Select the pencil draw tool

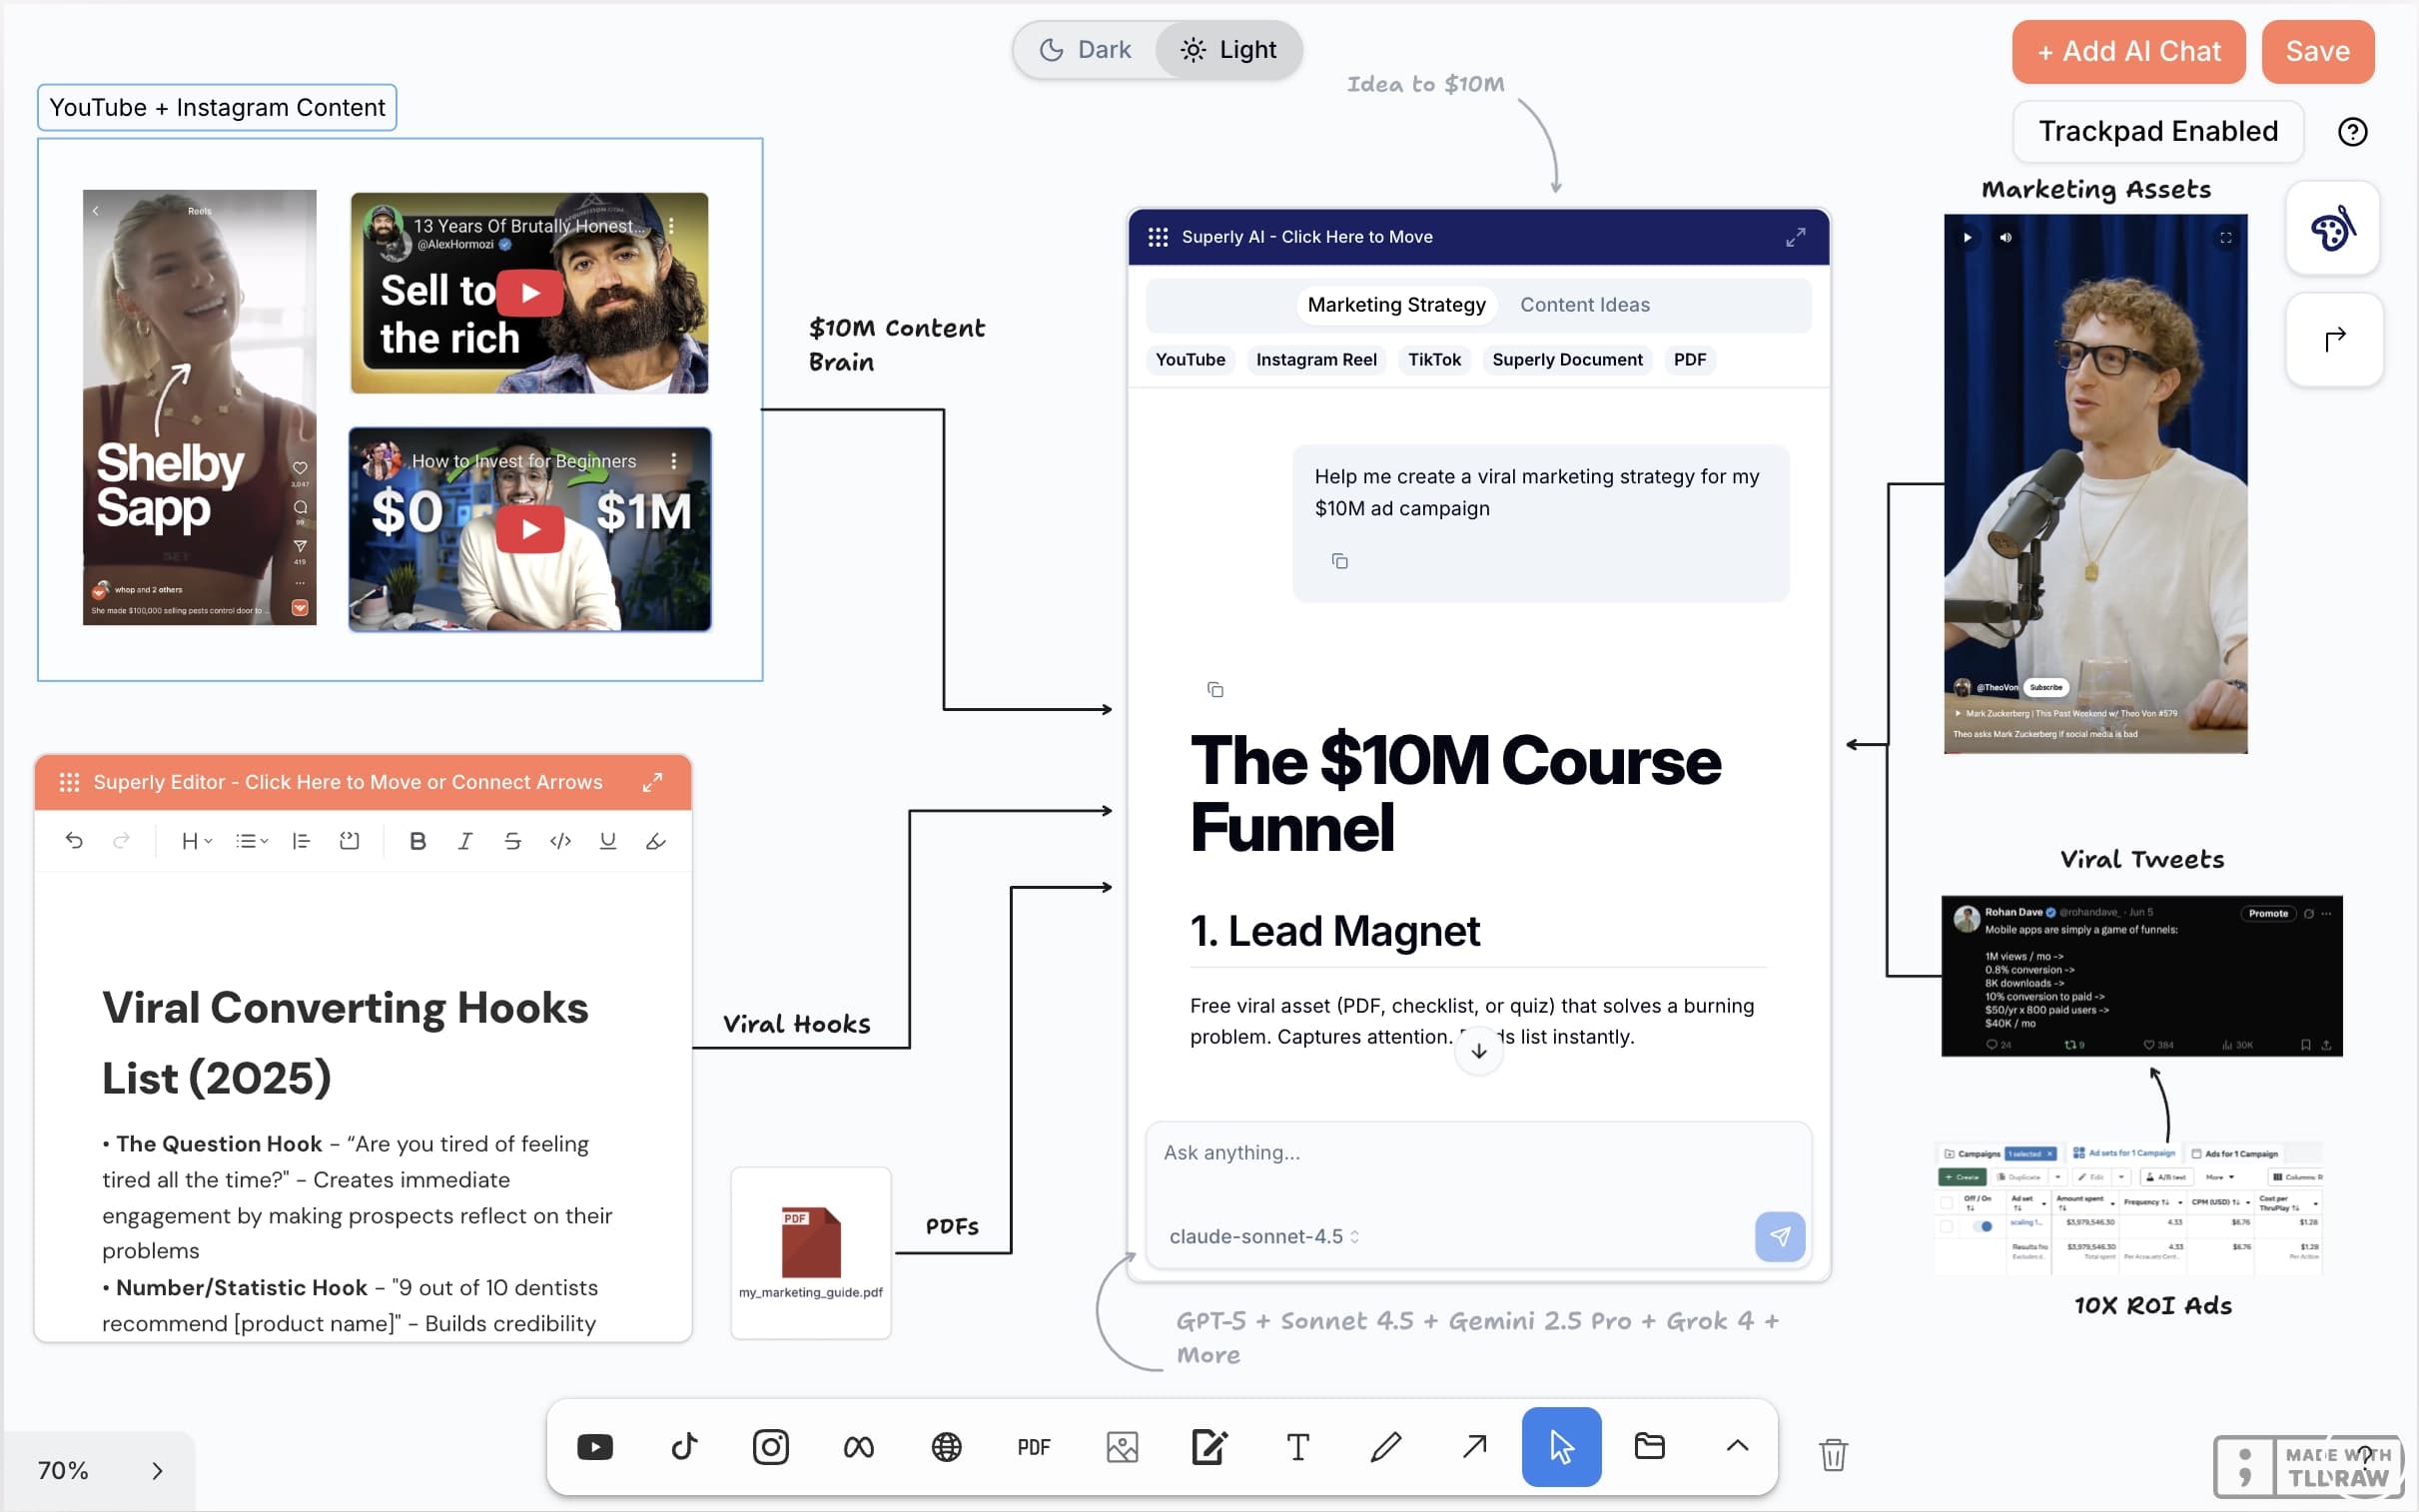coord(1386,1447)
